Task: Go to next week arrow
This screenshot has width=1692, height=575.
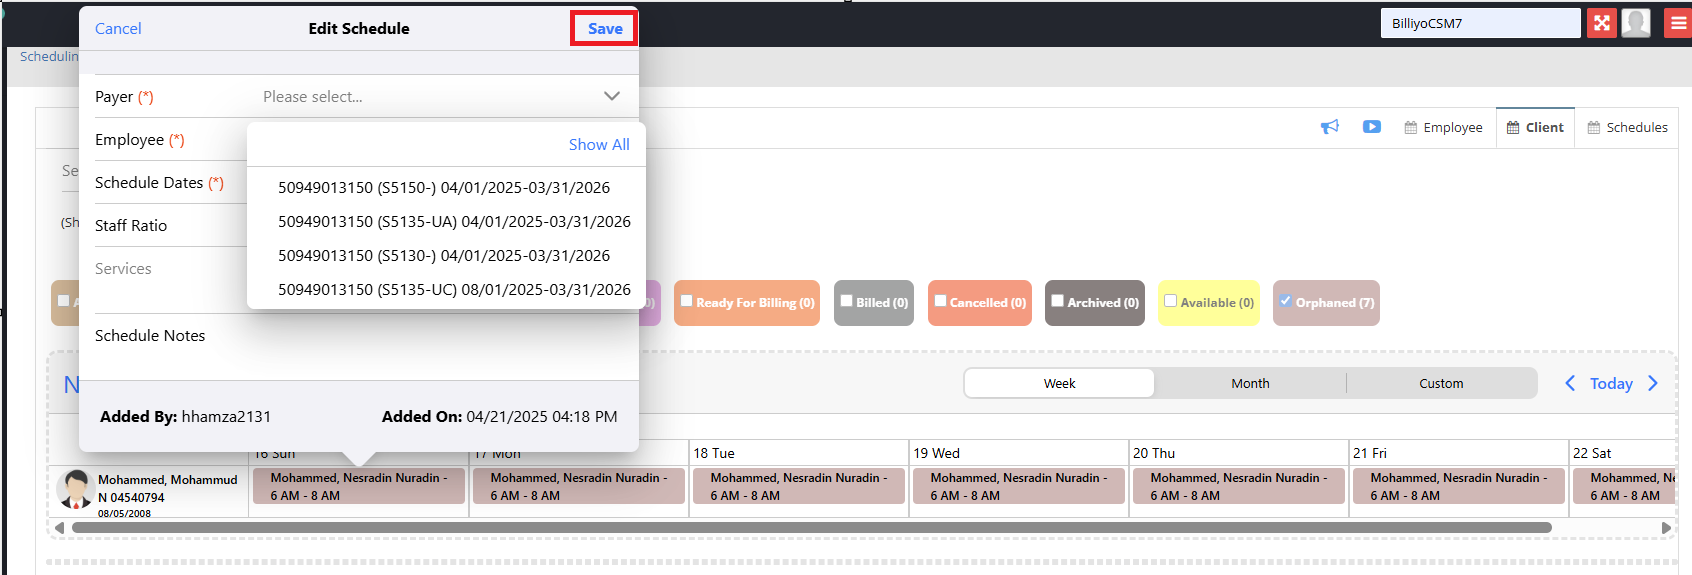Action: [1652, 383]
